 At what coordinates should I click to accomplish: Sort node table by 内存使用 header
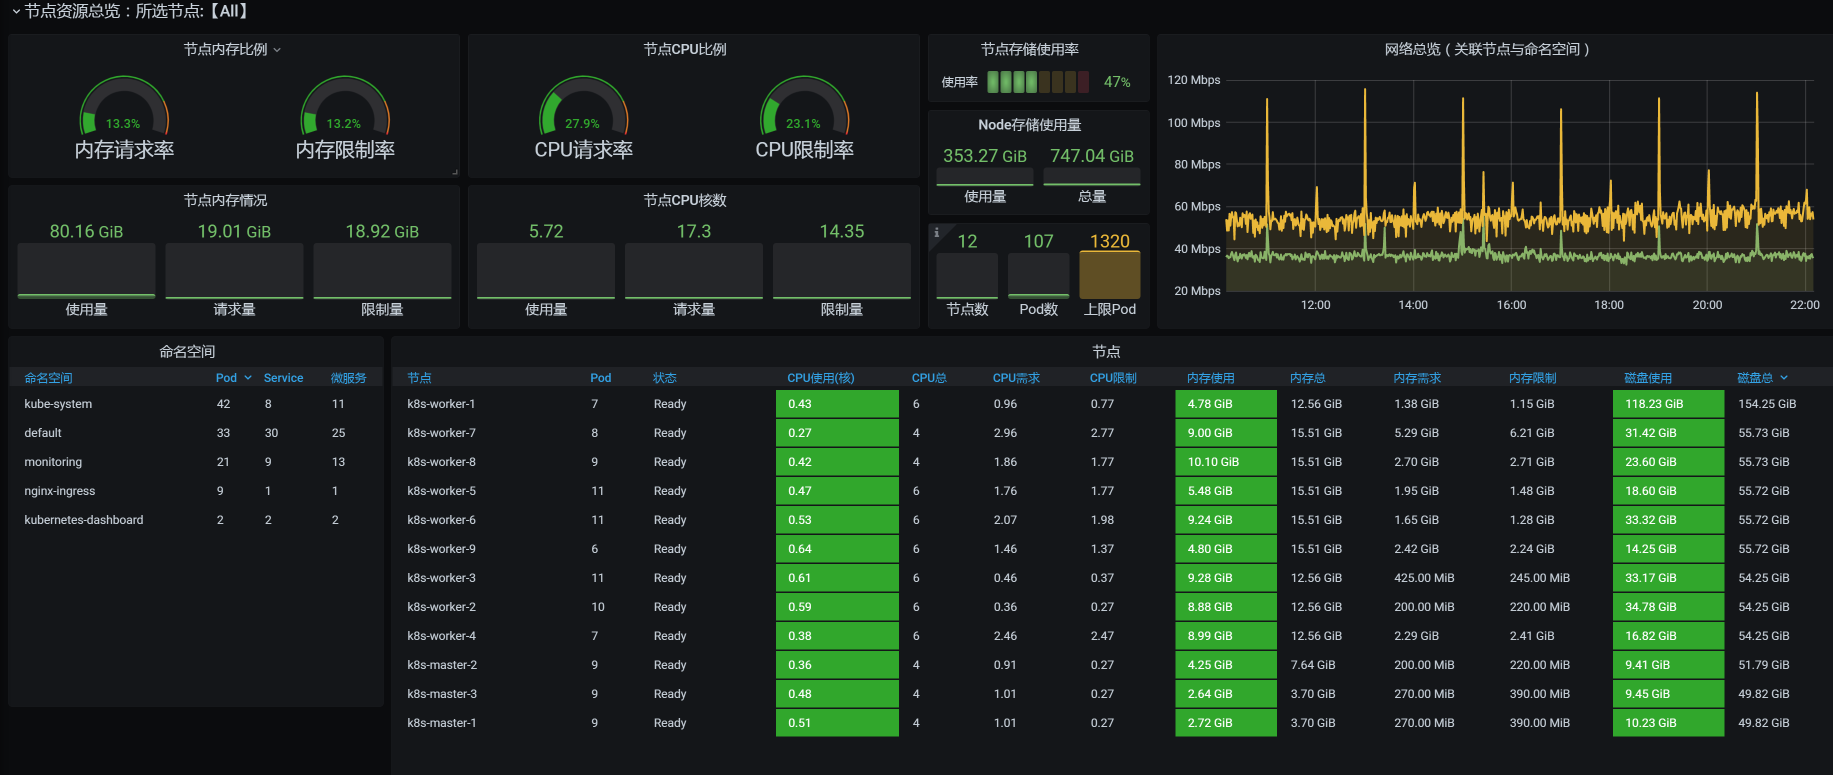1210,378
